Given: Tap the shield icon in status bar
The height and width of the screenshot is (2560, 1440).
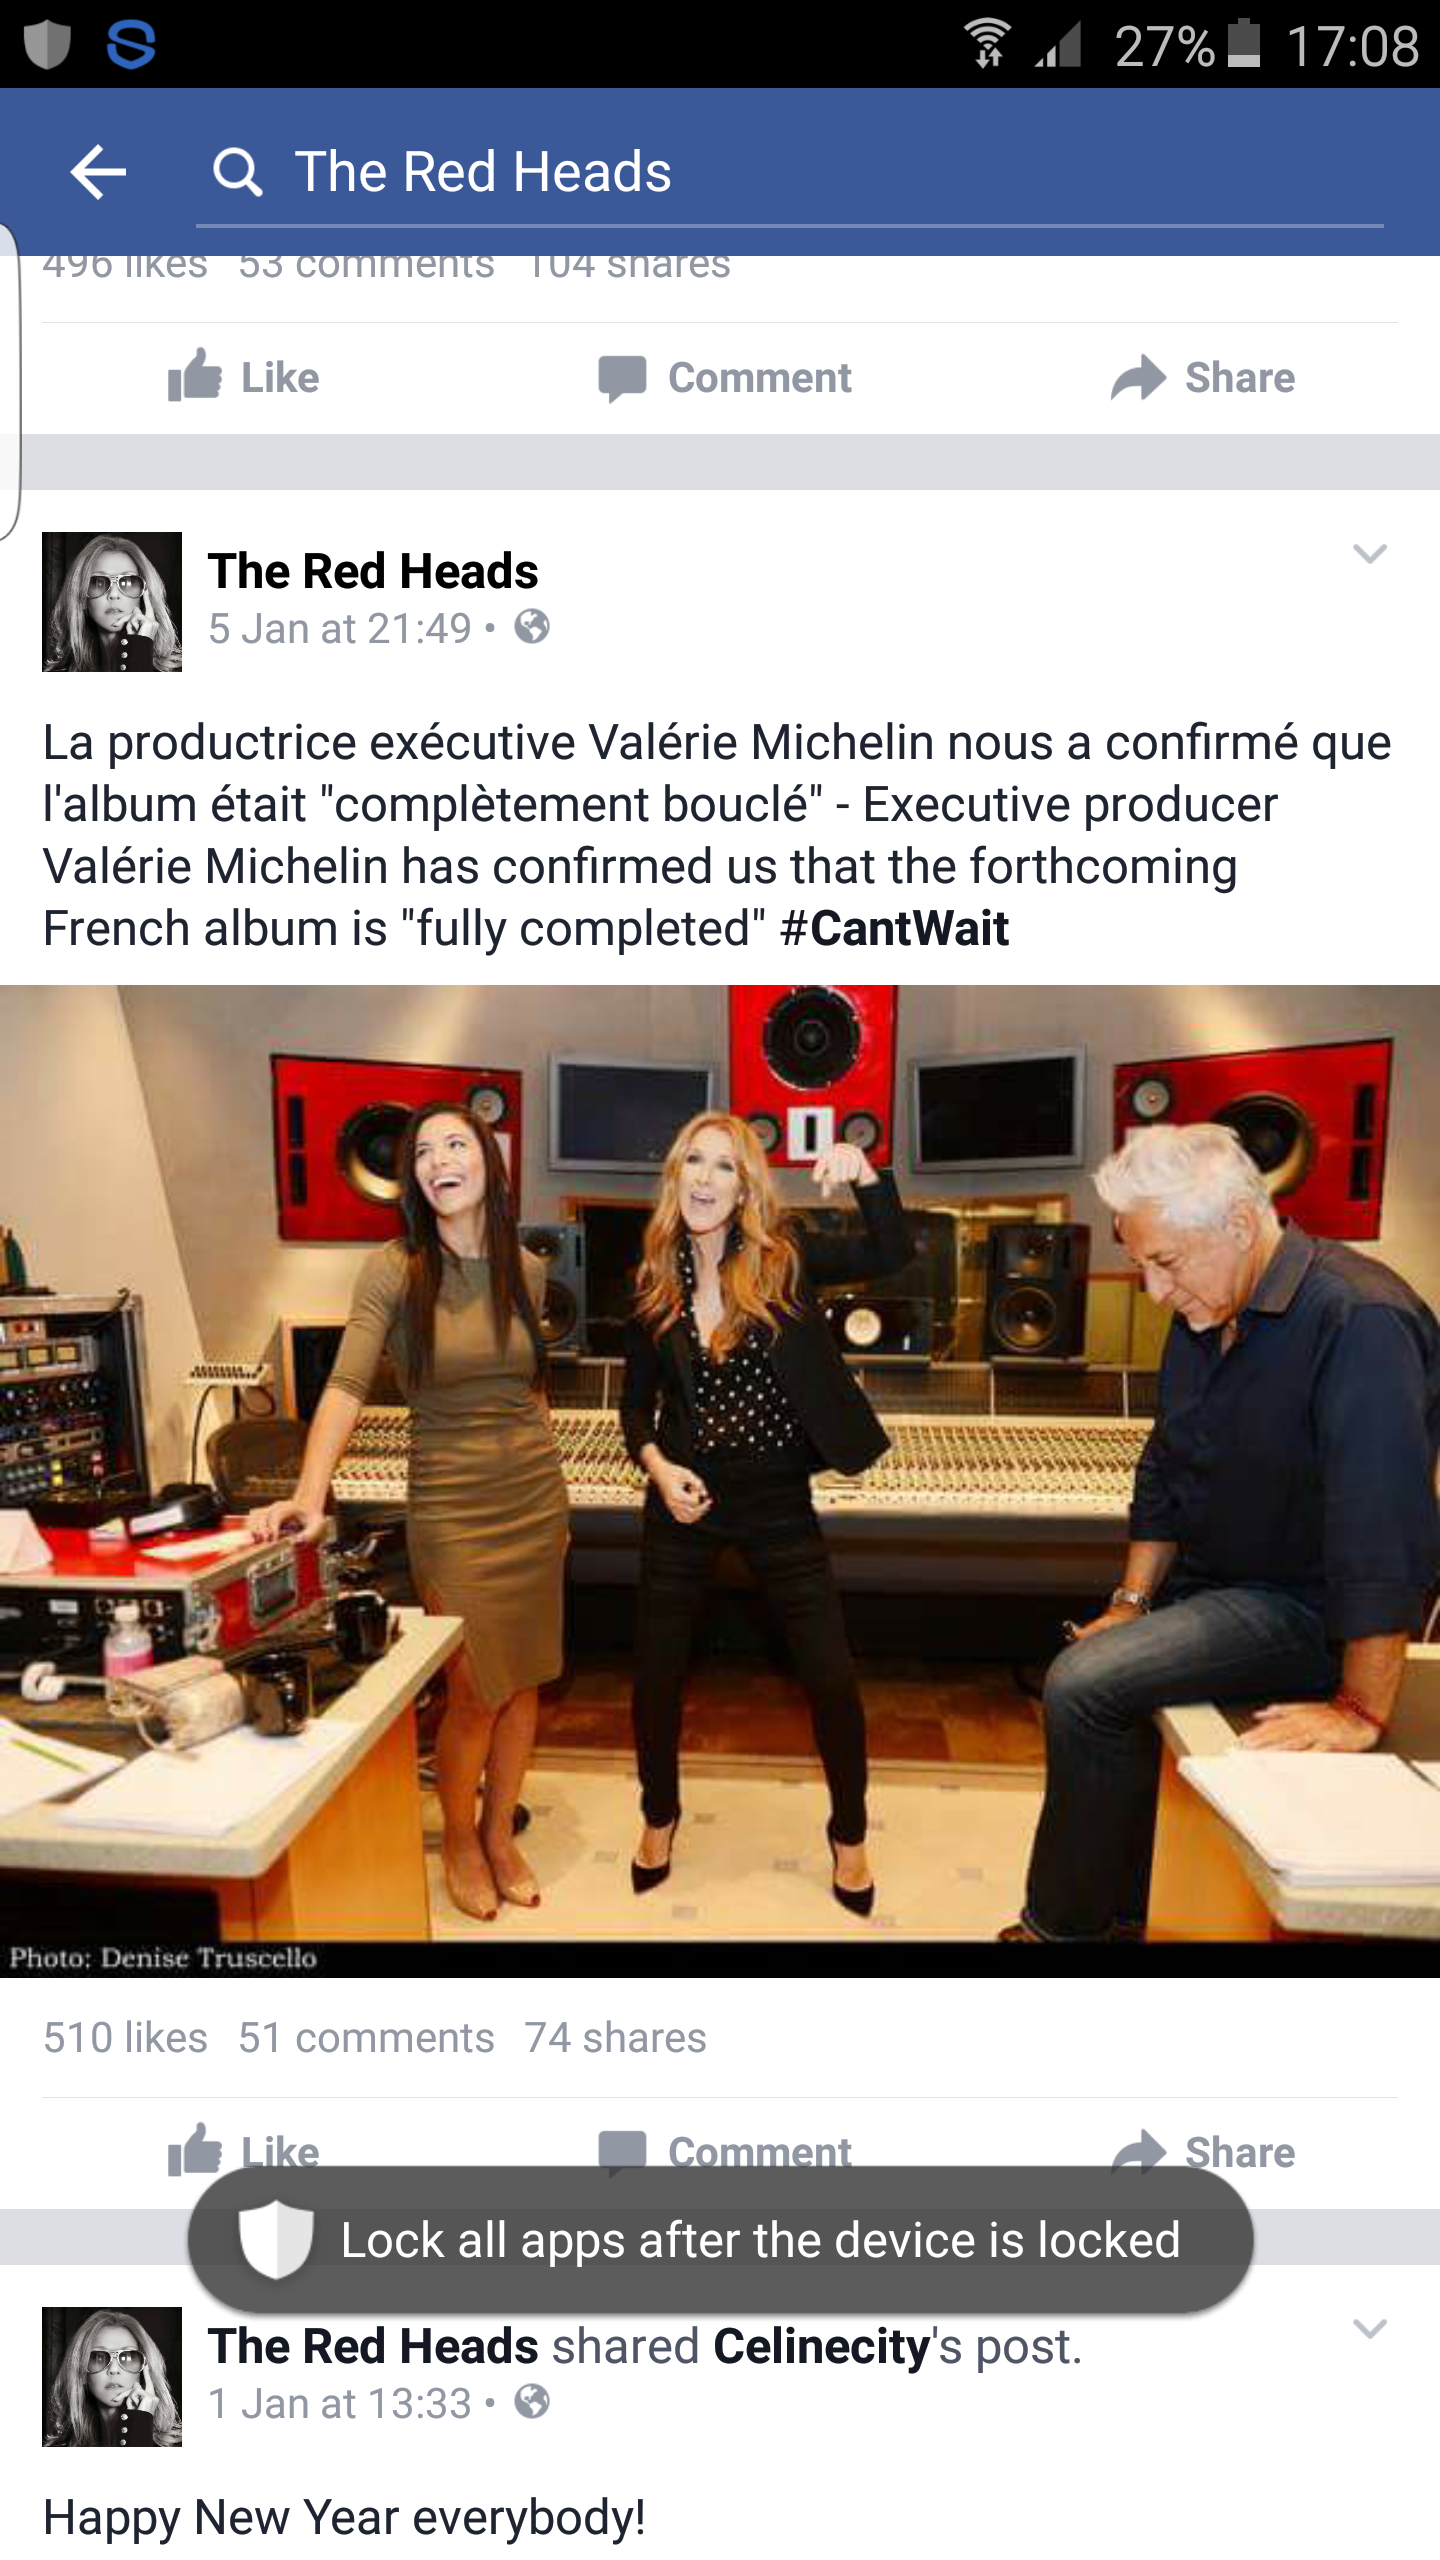Looking at the screenshot, I should click(47, 45).
